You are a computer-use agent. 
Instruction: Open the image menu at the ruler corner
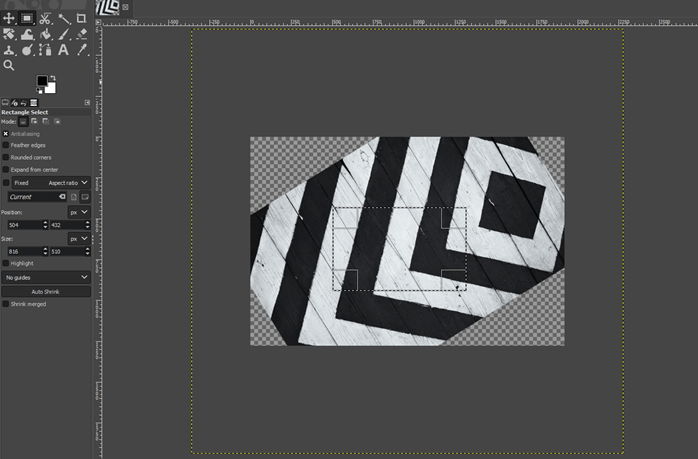pos(99,22)
